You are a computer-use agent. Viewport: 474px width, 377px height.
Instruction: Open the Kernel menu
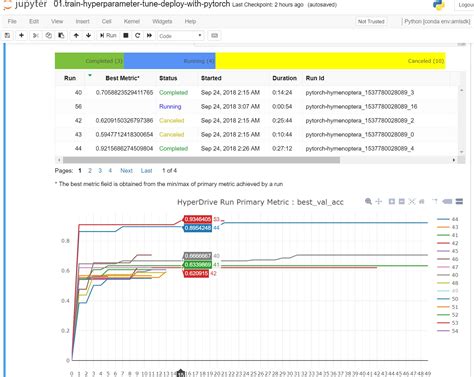(x=132, y=21)
